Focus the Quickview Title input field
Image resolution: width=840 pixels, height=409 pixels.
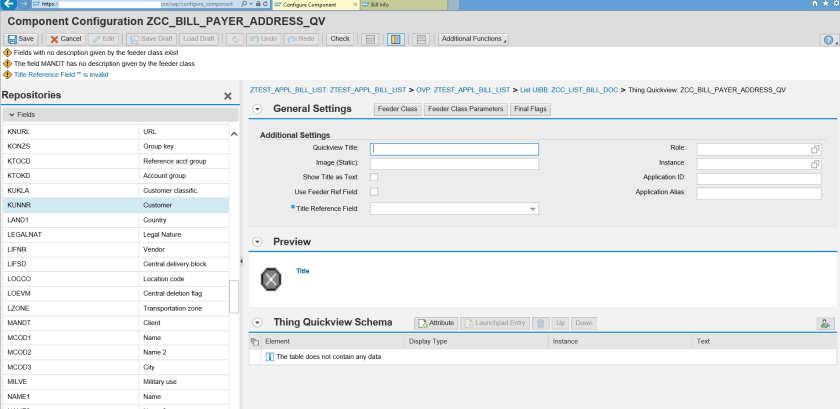tap(454, 150)
